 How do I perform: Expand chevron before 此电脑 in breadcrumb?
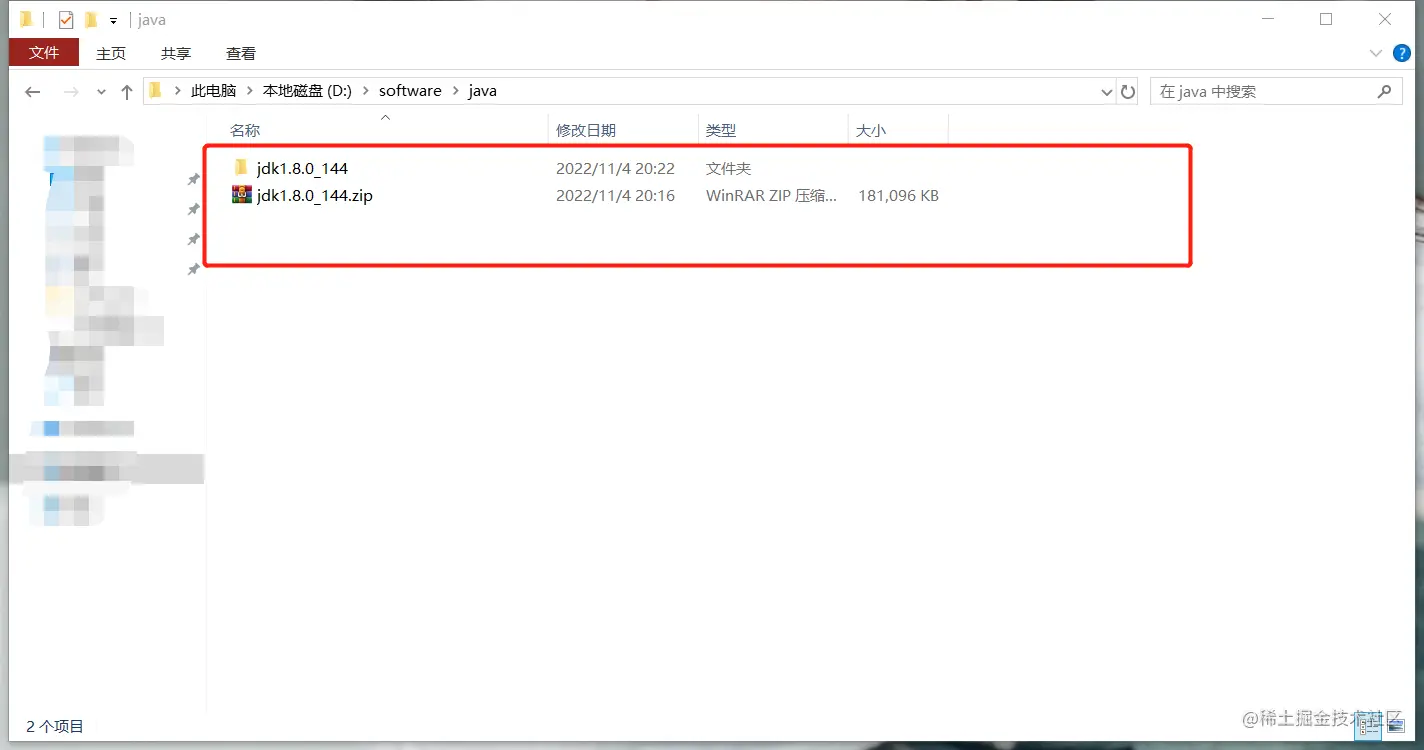point(178,91)
